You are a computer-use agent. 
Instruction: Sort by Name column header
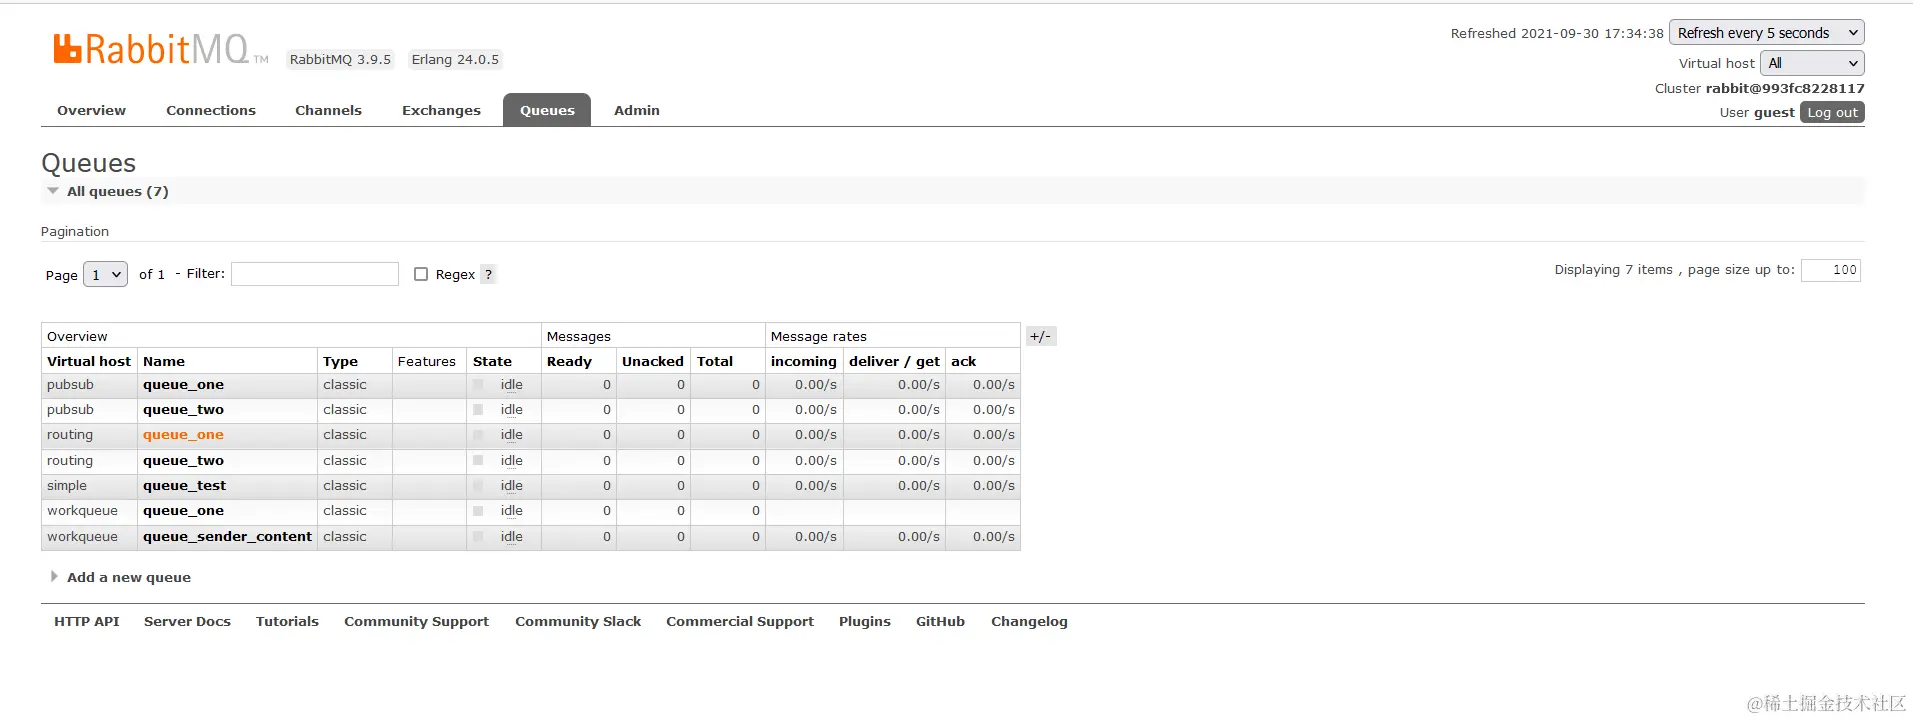coord(164,361)
